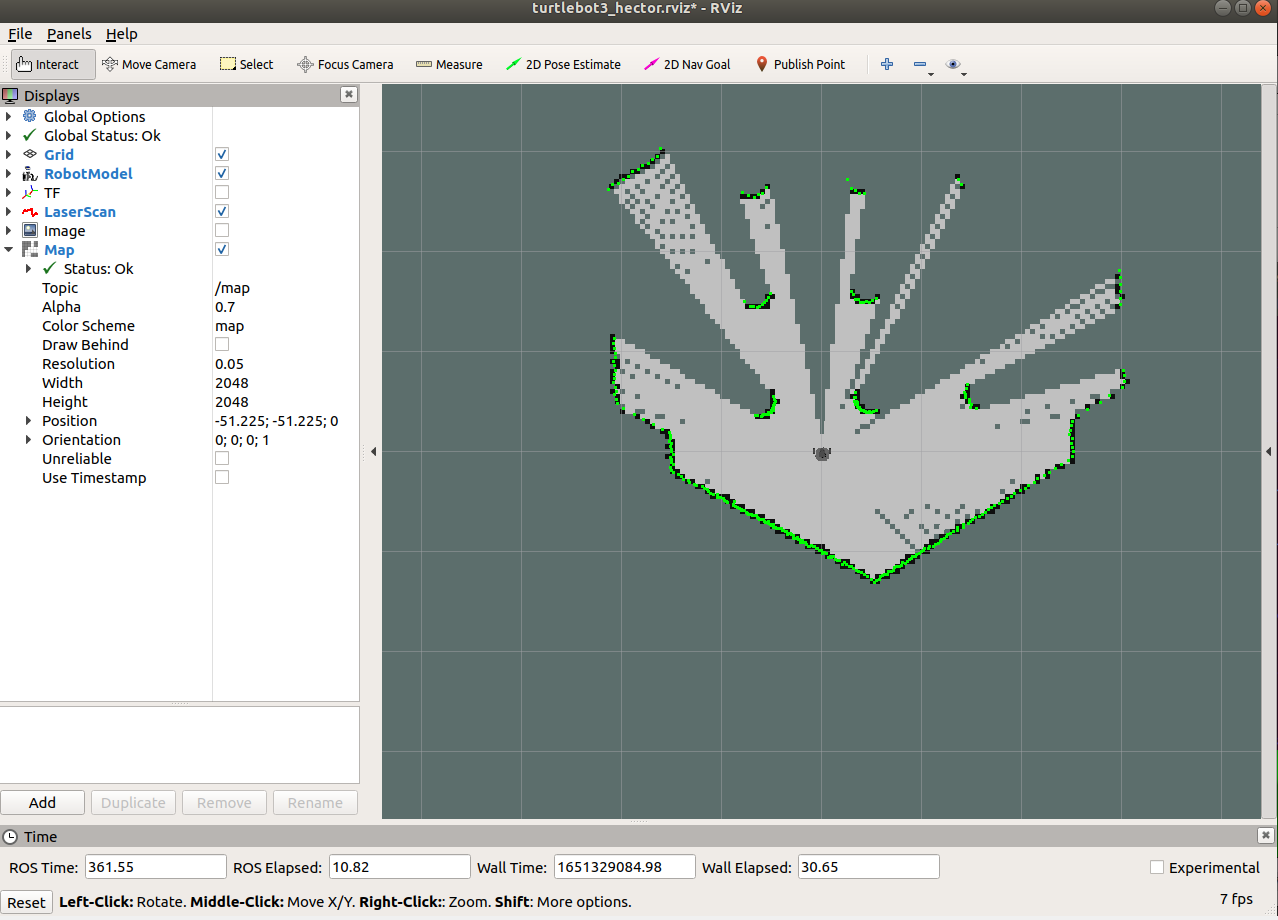This screenshot has width=1278, height=920.
Task: Enable the TF display checkbox
Action: [x=221, y=192]
